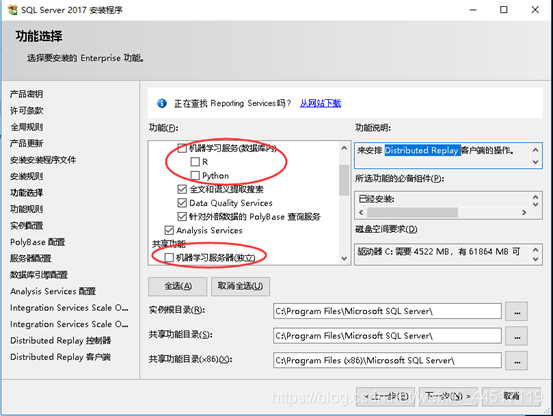The height and width of the screenshot is (416, 553).
Task: Check the Python feature checkbox
Action: pyautogui.click(x=195, y=175)
